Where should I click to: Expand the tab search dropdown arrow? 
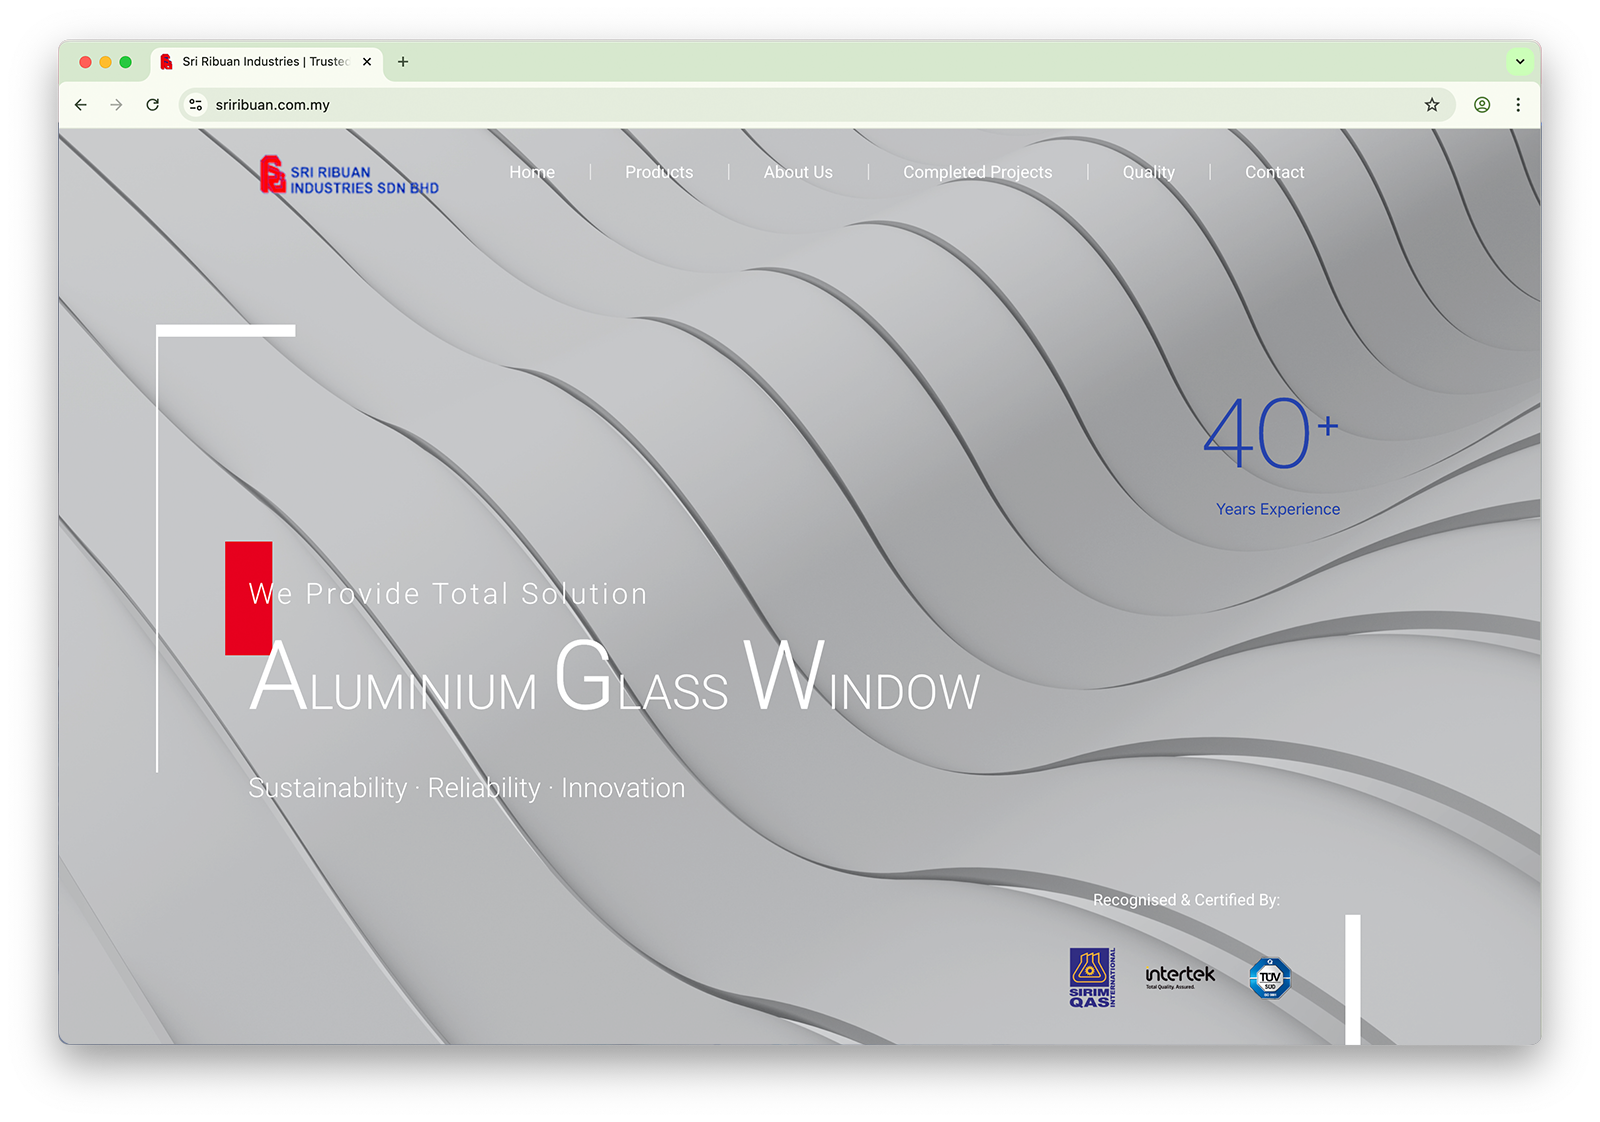pos(1520,62)
